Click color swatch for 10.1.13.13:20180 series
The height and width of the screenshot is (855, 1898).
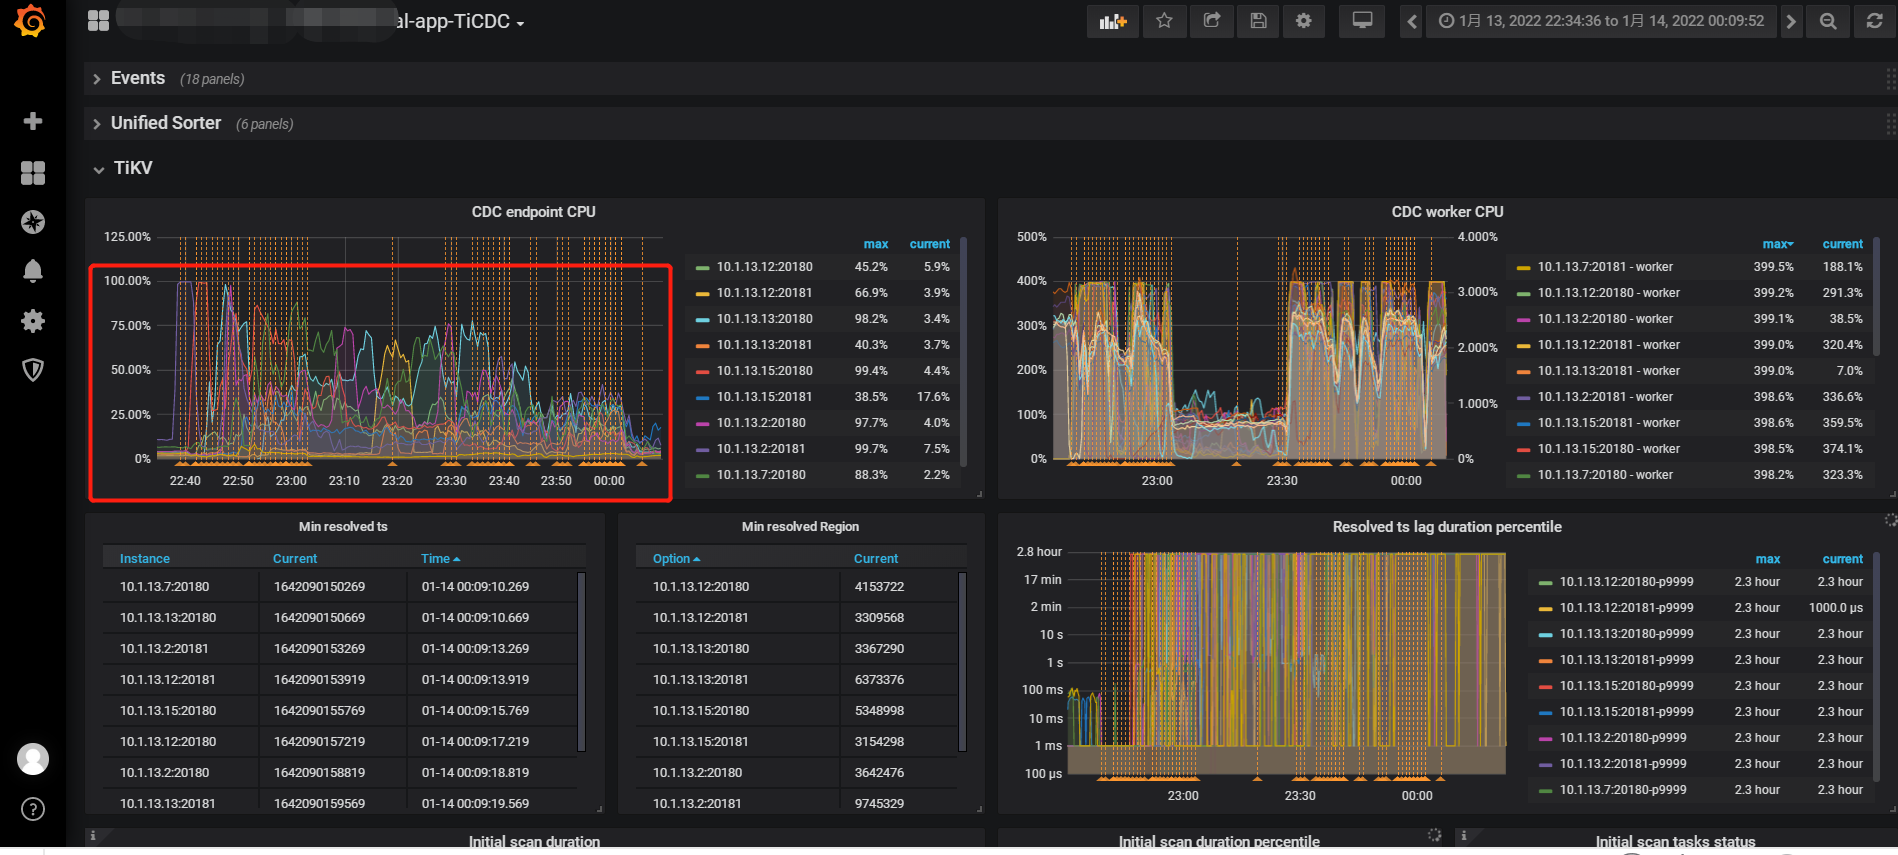702,319
